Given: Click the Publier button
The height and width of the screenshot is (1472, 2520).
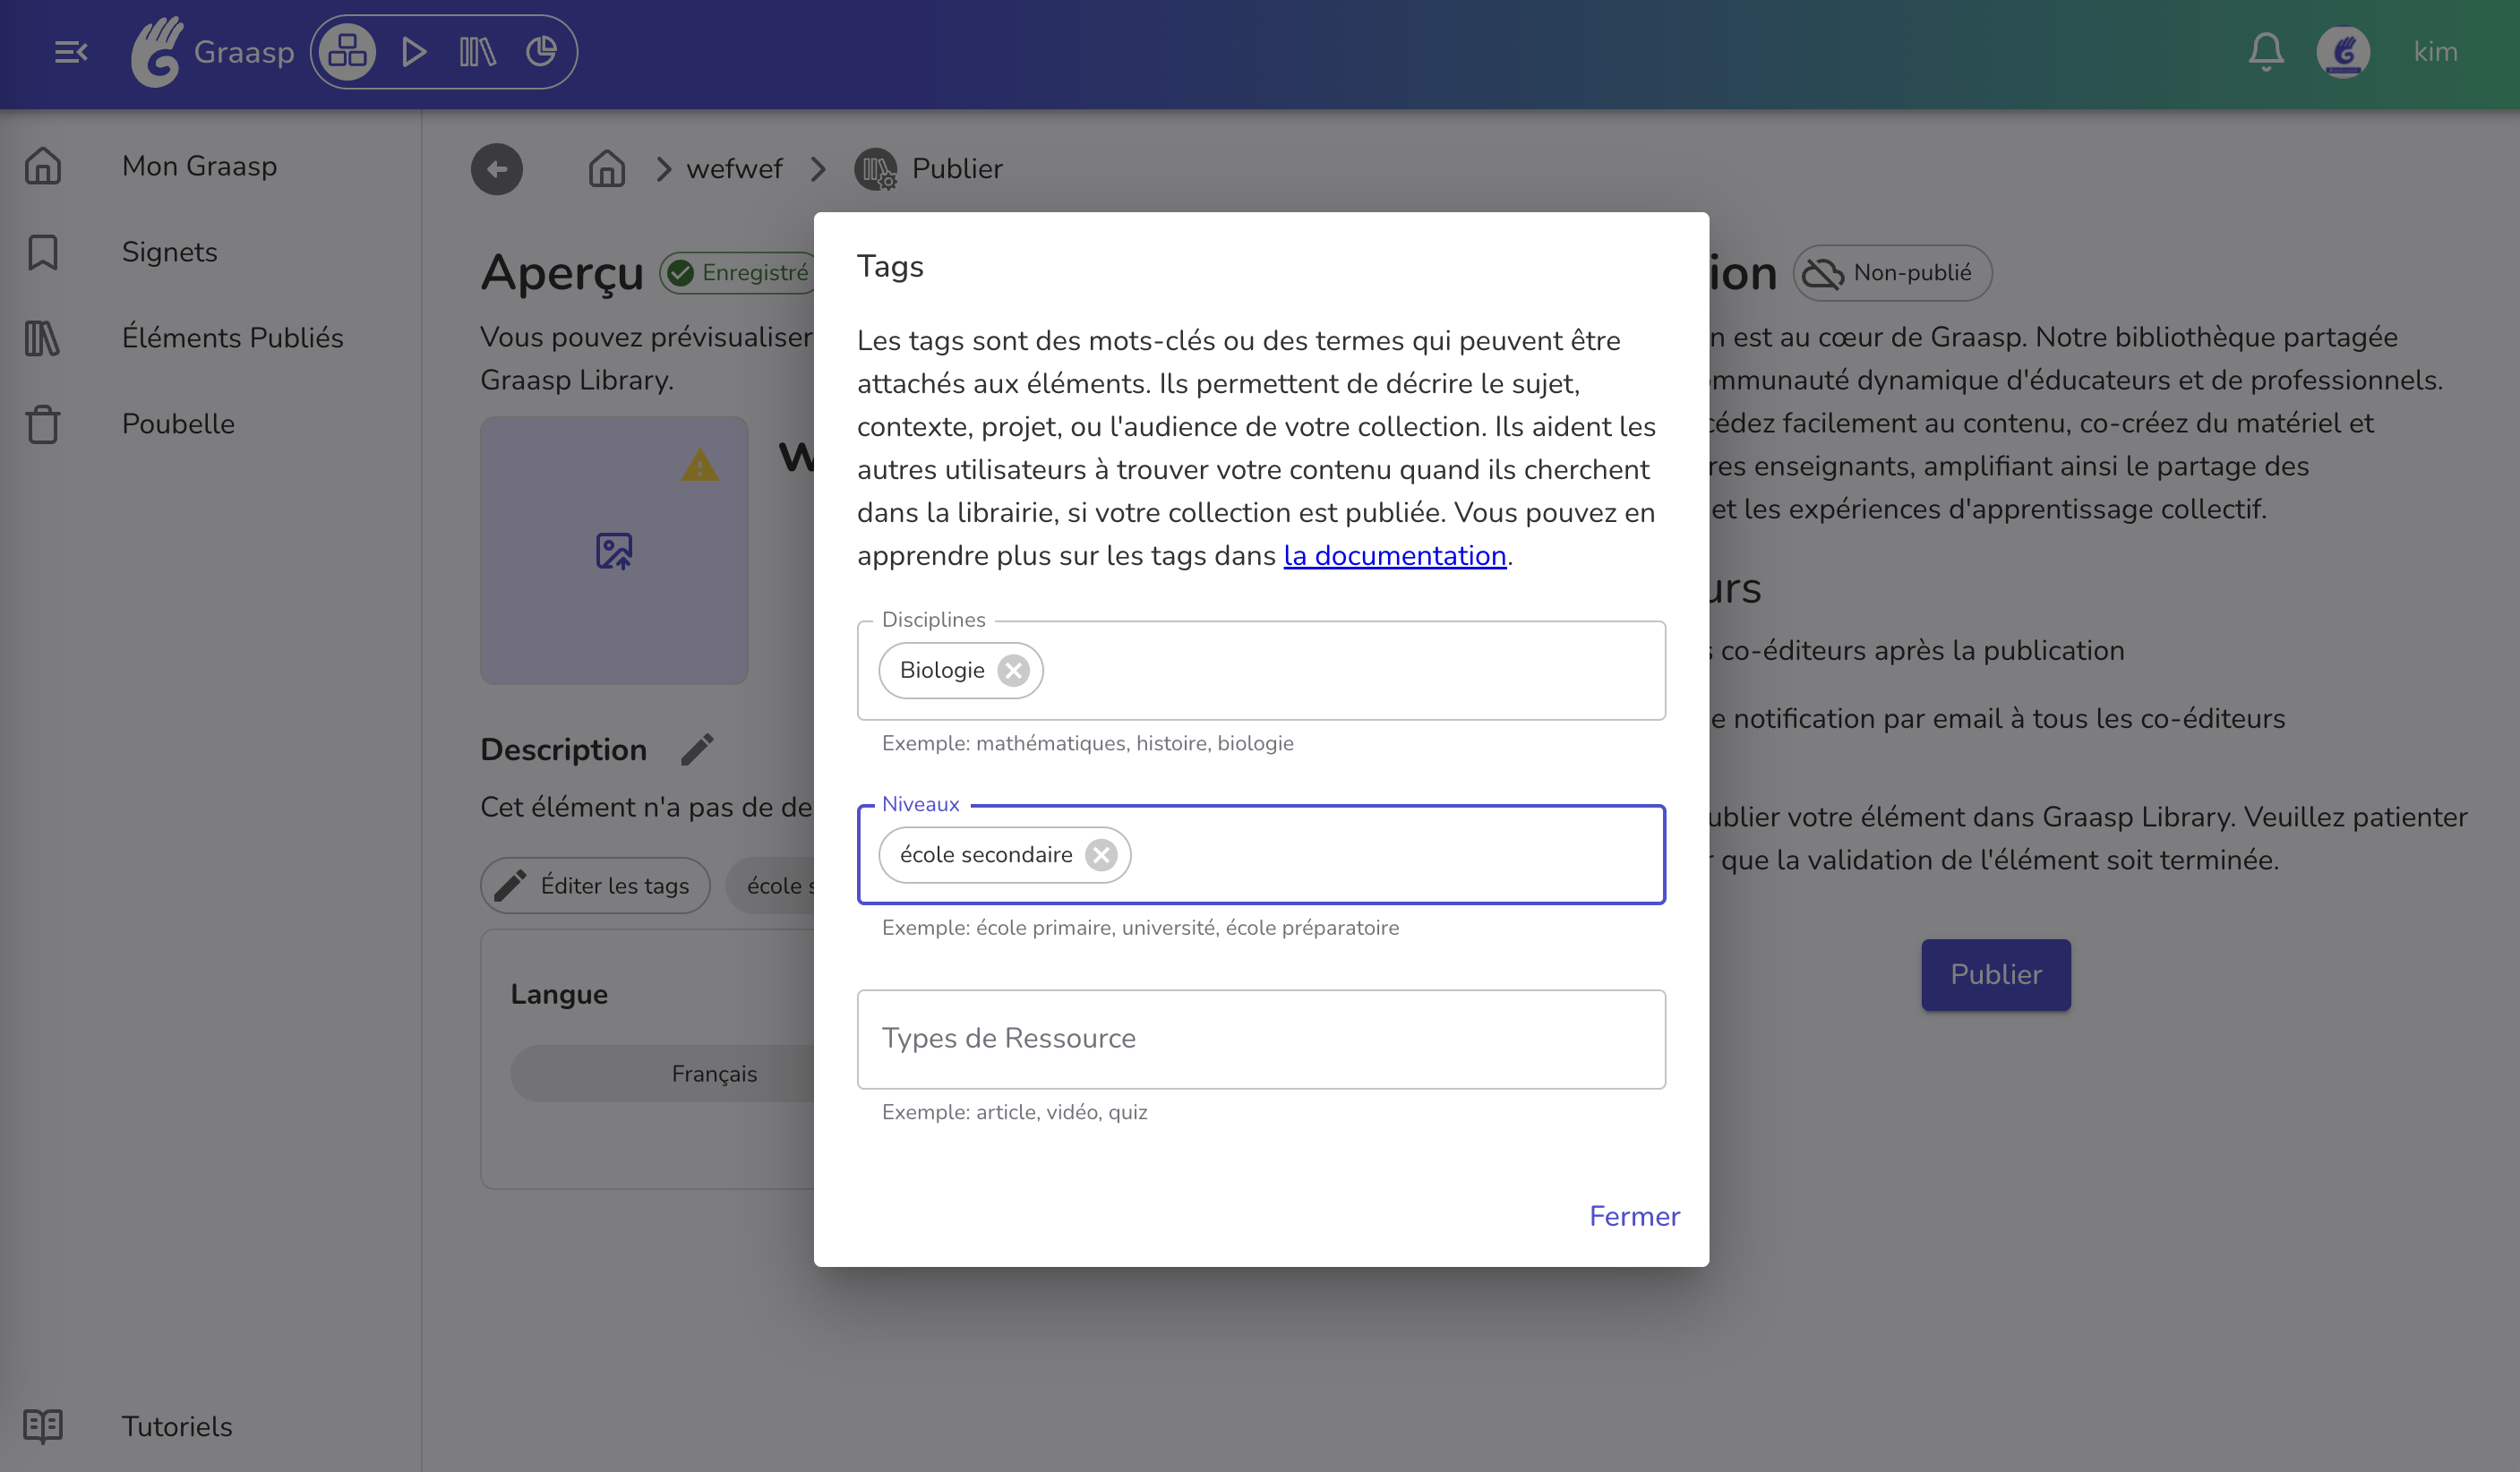Looking at the screenshot, I should pyautogui.click(x=1995, y=974).
